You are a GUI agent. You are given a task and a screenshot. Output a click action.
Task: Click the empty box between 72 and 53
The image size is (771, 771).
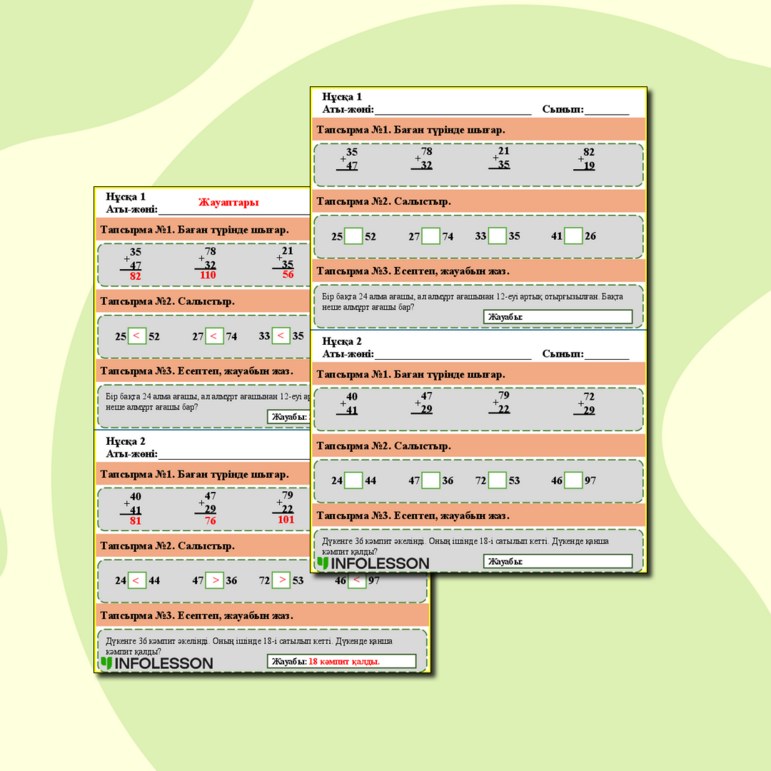point(497,480)
